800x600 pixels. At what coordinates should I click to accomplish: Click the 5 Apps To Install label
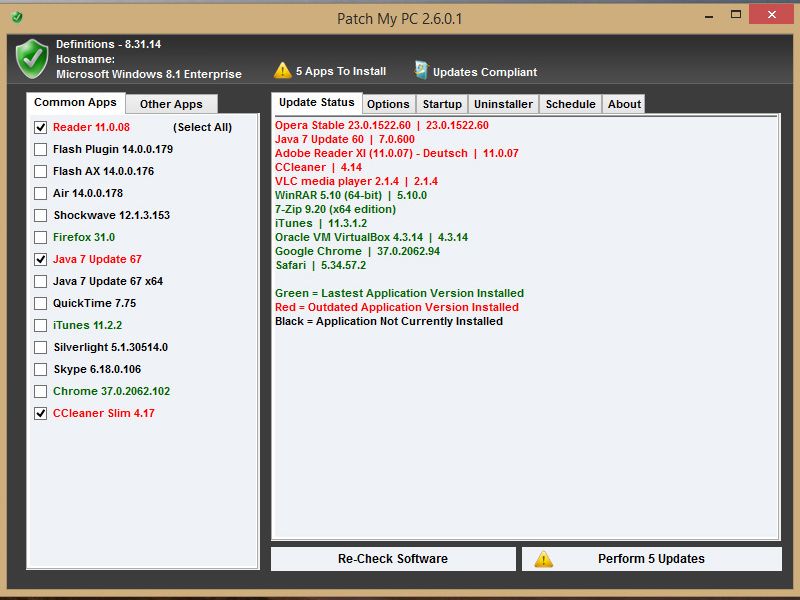pos(341,71)
